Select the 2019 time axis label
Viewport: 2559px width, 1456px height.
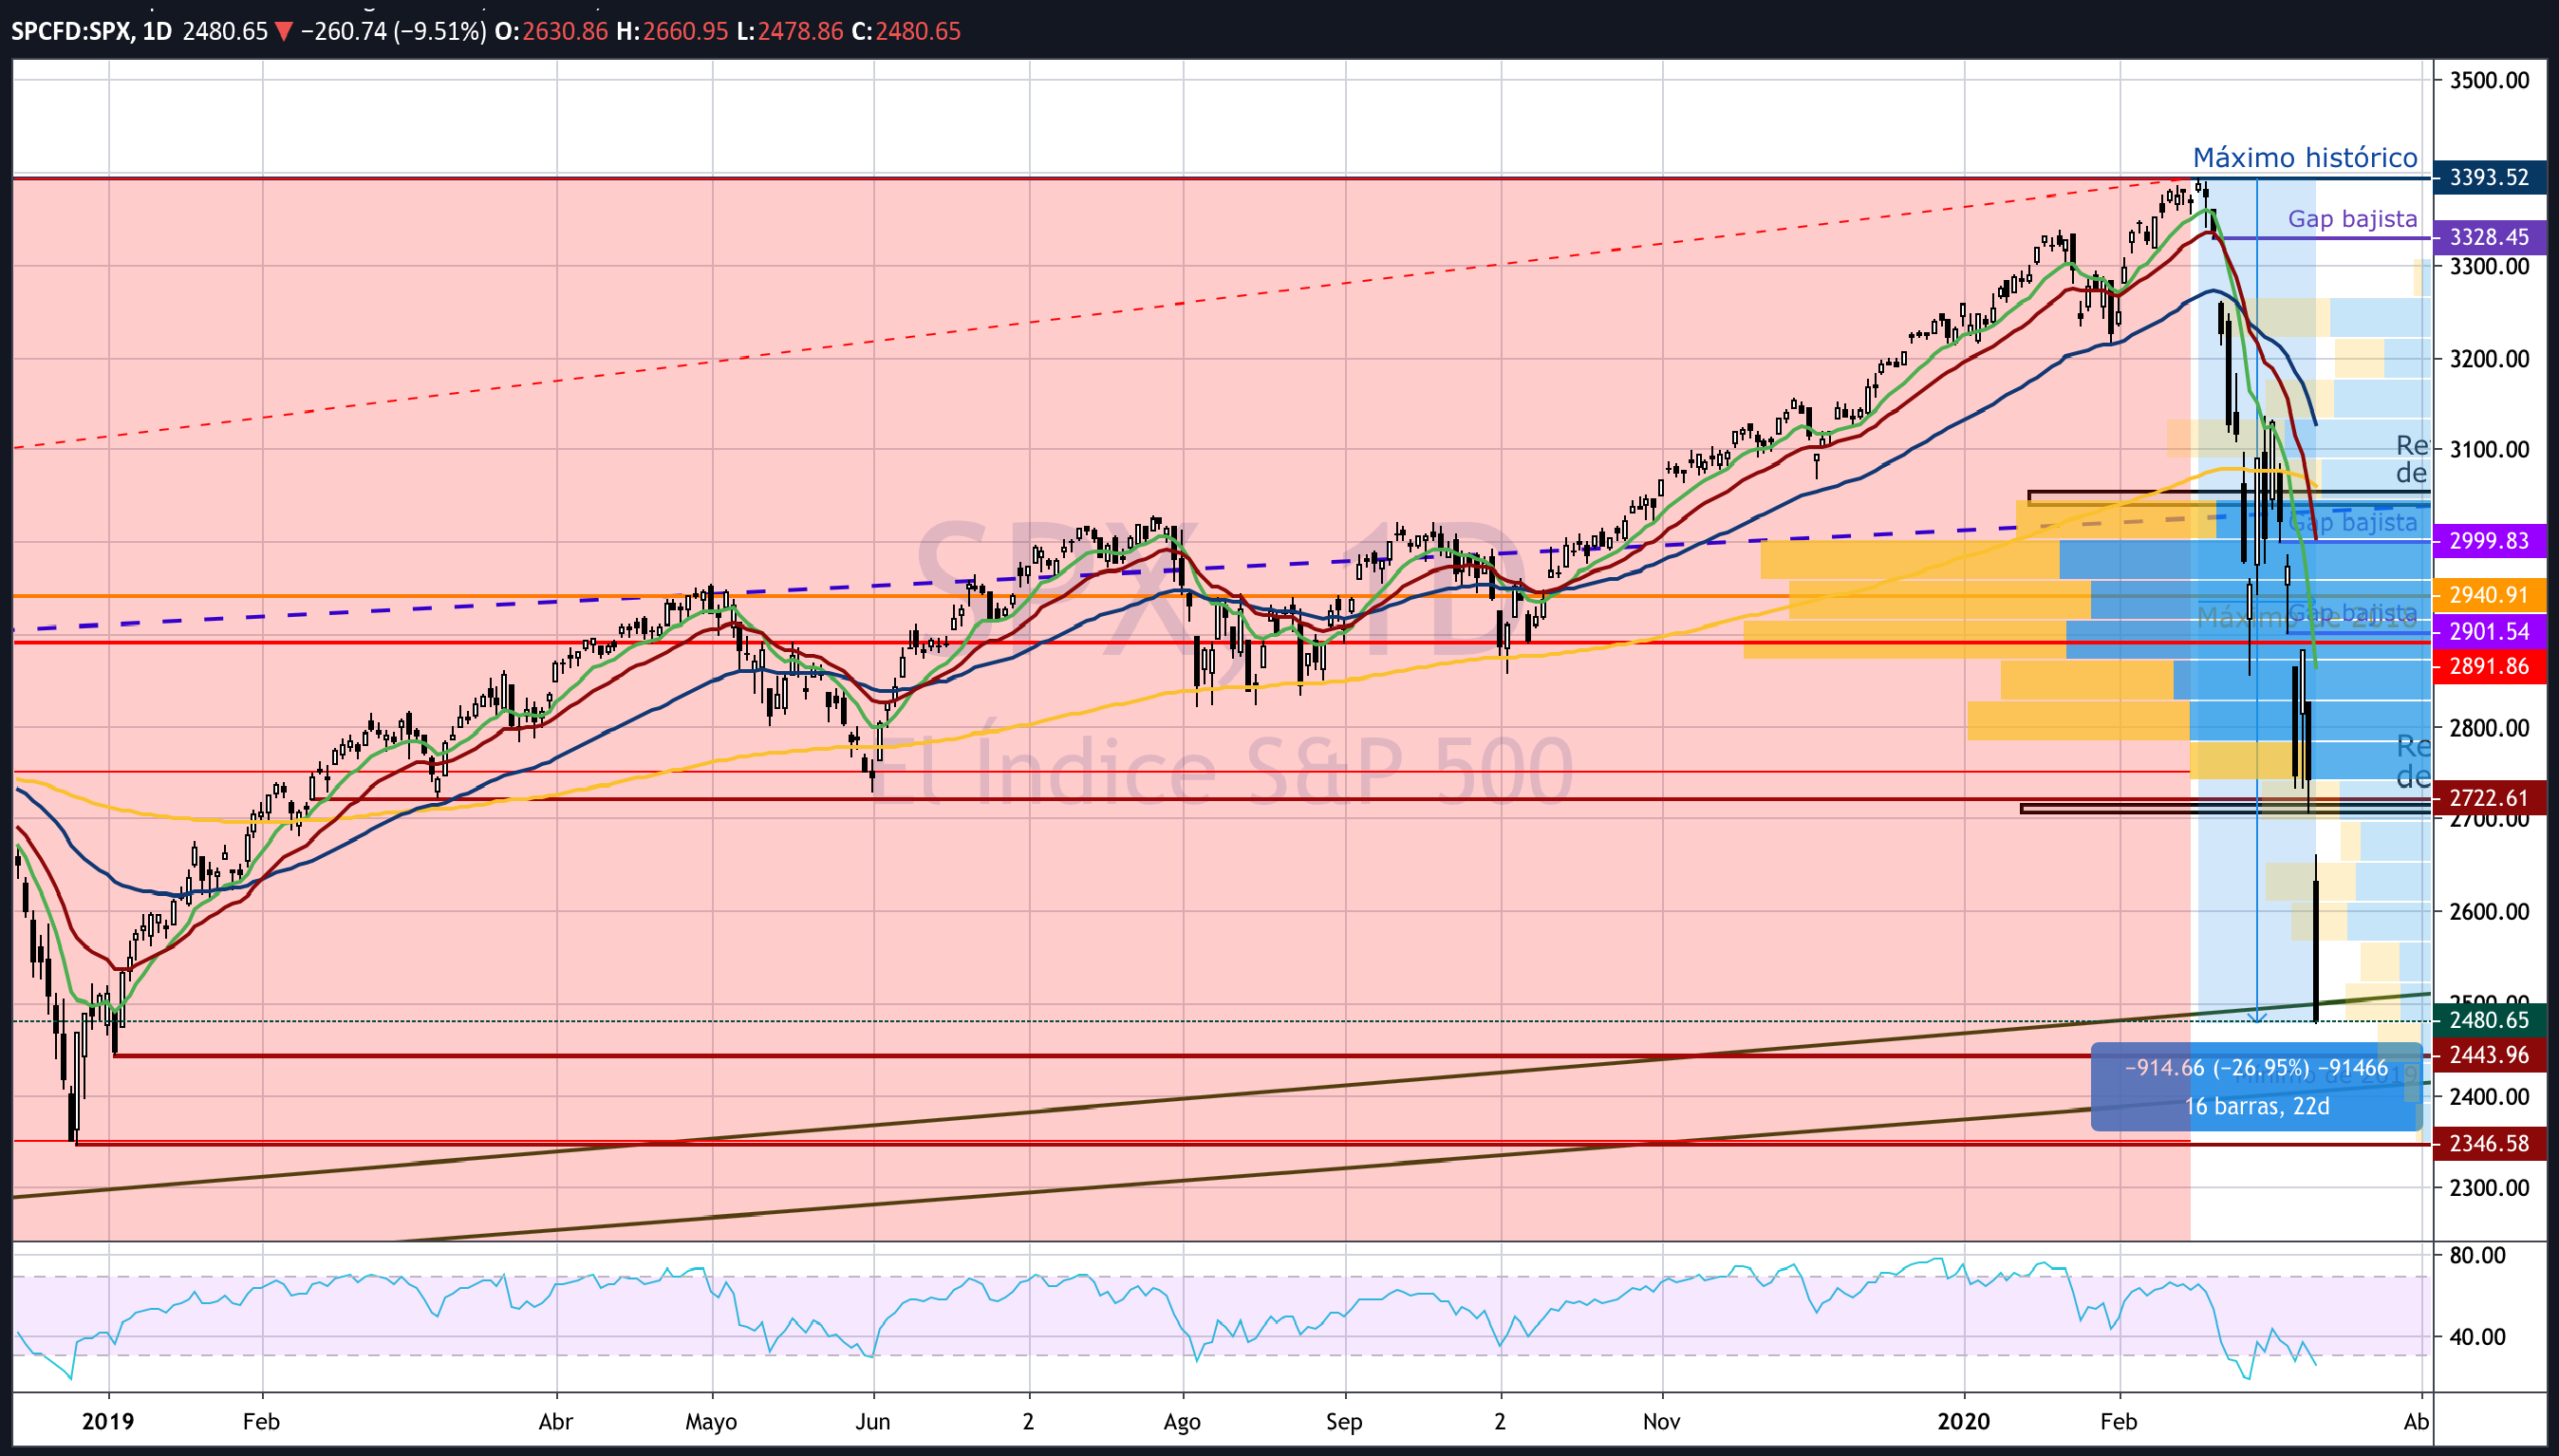coord(108,1421)
